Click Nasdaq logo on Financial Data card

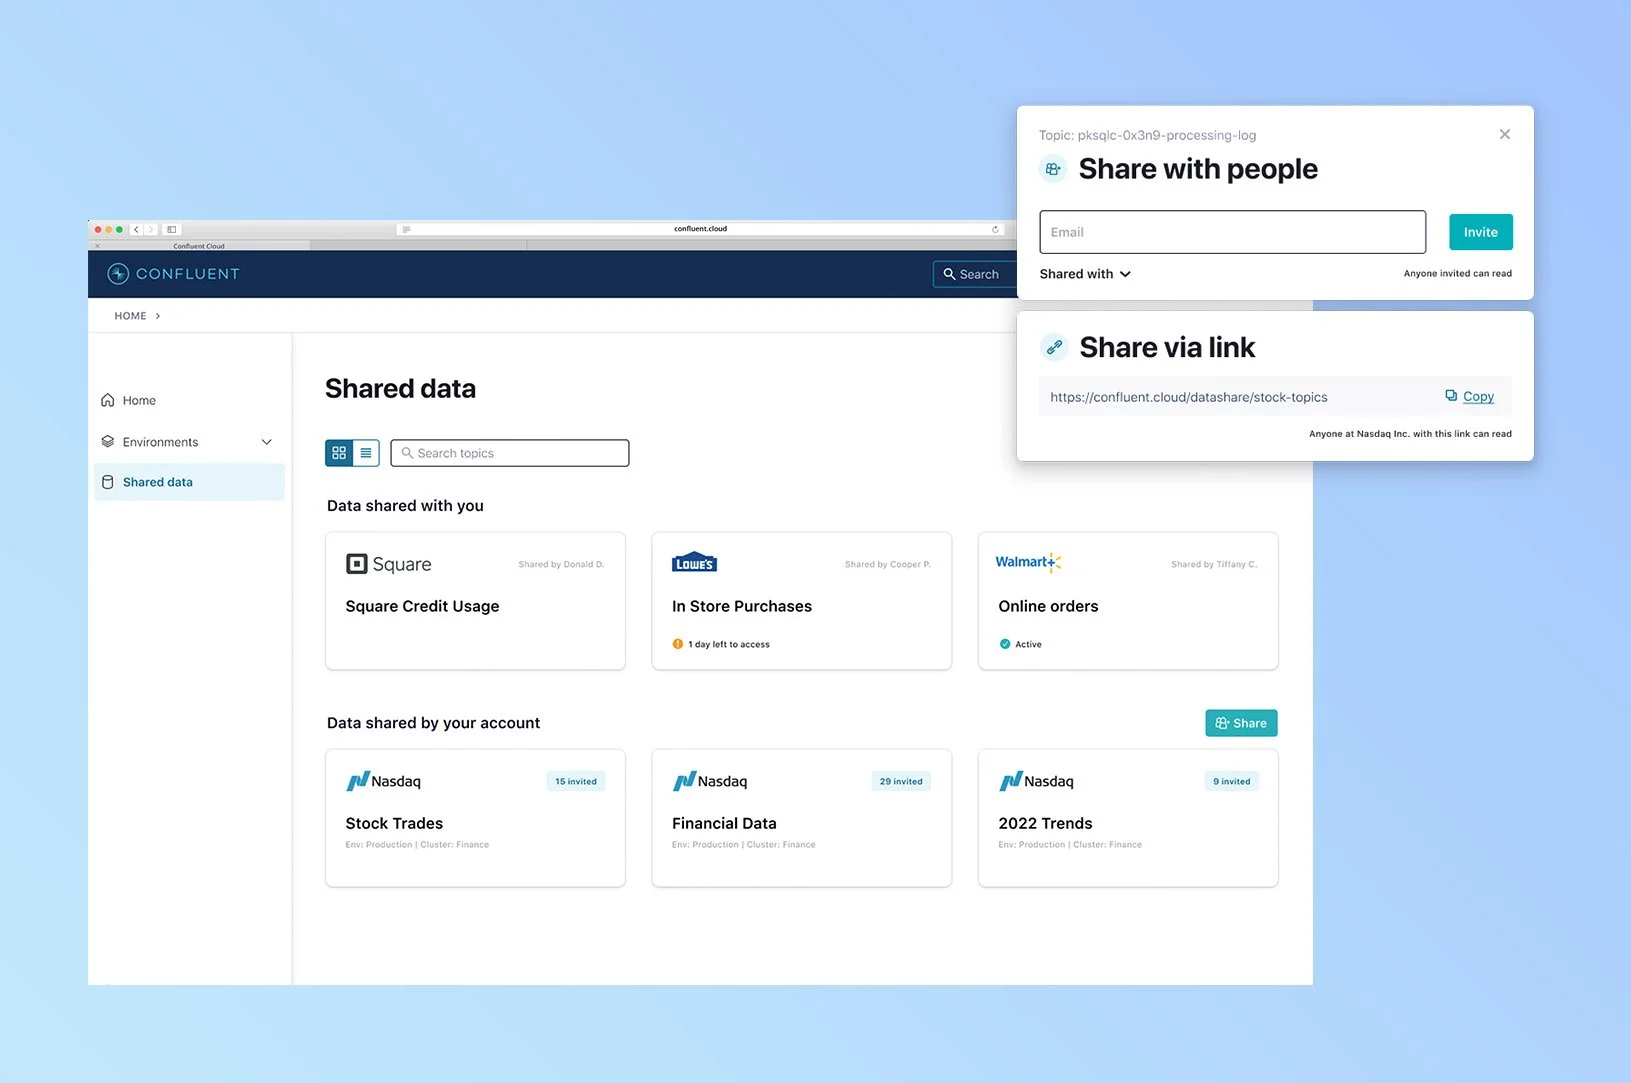coord(710,781)
